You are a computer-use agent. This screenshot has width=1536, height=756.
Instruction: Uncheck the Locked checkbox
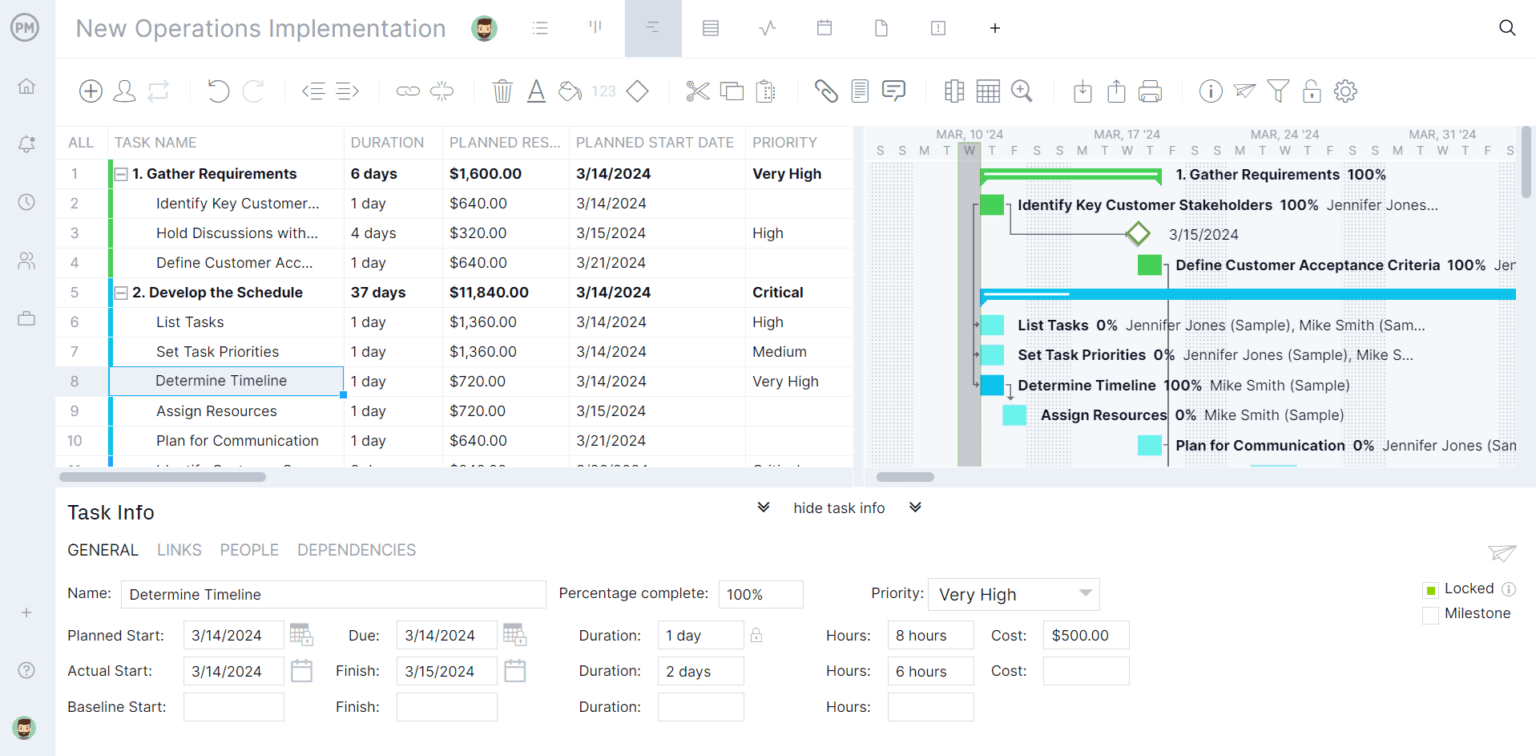(1430, 589)
